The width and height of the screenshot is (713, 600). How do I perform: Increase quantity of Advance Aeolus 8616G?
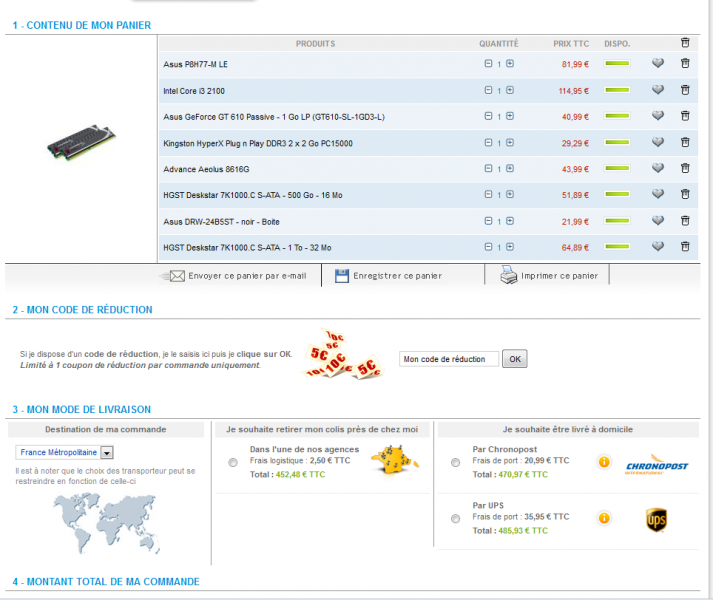510,168
